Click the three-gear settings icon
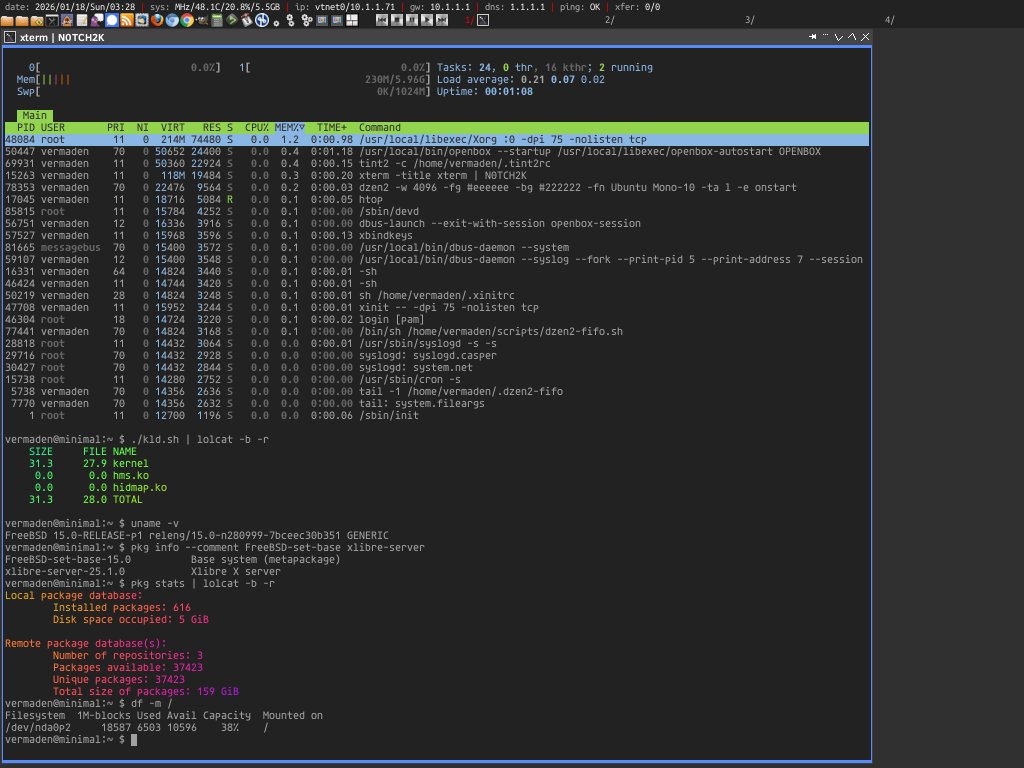Viewport: 1024px width, 768px height. coord(306,20)
